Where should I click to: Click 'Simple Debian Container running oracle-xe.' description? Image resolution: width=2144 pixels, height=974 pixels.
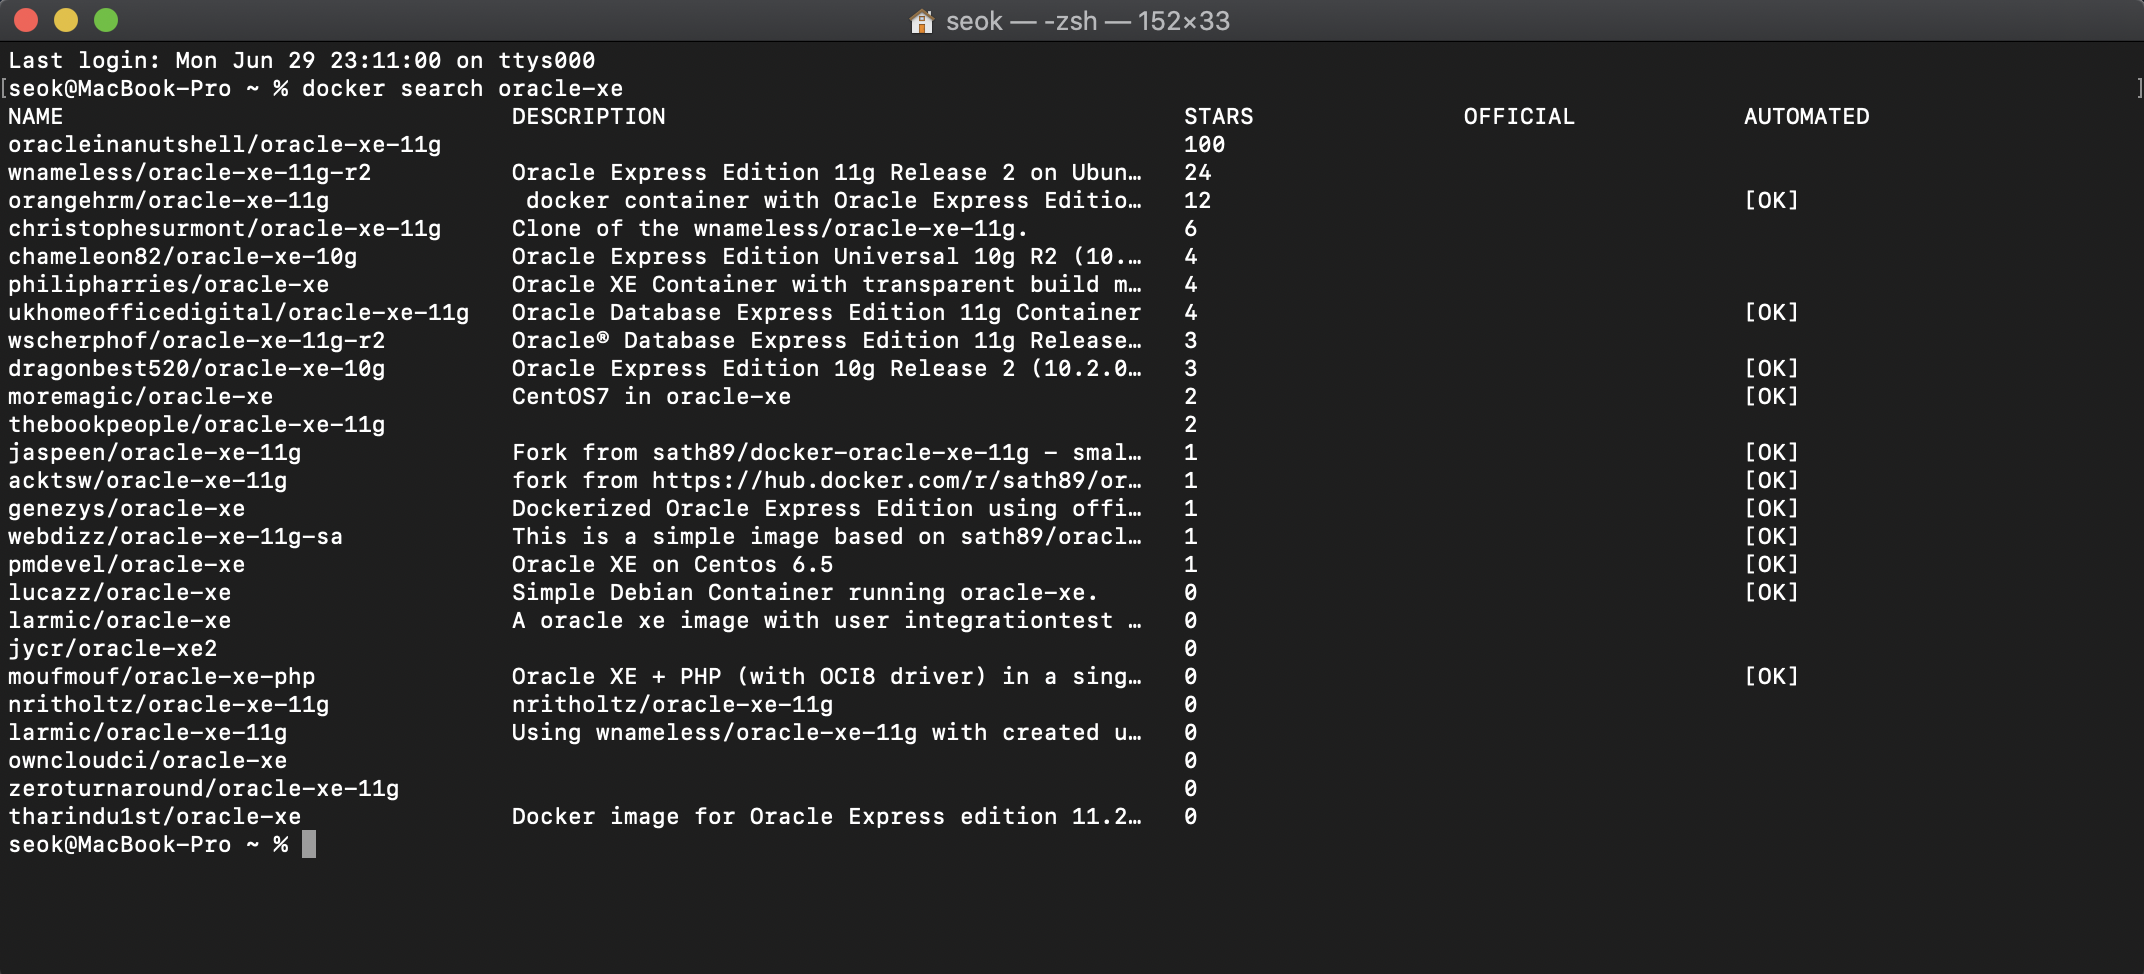806,593
